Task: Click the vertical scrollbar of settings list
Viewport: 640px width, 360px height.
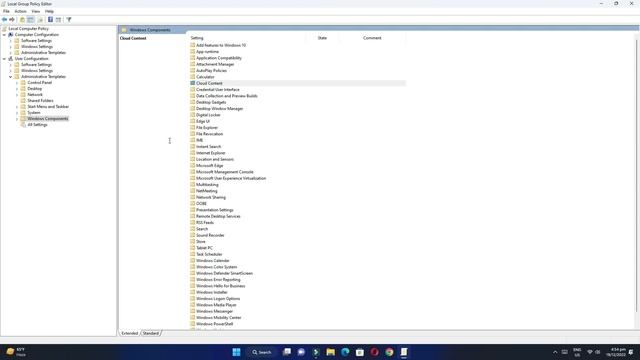Action: [x=637, y=176]
